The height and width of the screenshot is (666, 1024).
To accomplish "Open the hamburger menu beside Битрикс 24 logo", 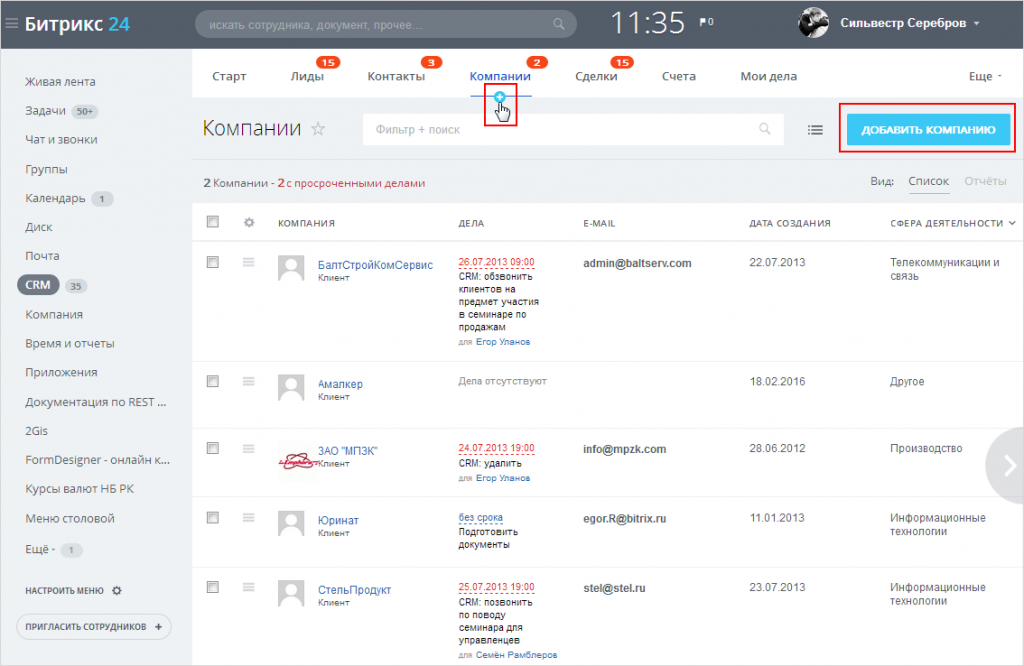I will [x=11, y=24].
